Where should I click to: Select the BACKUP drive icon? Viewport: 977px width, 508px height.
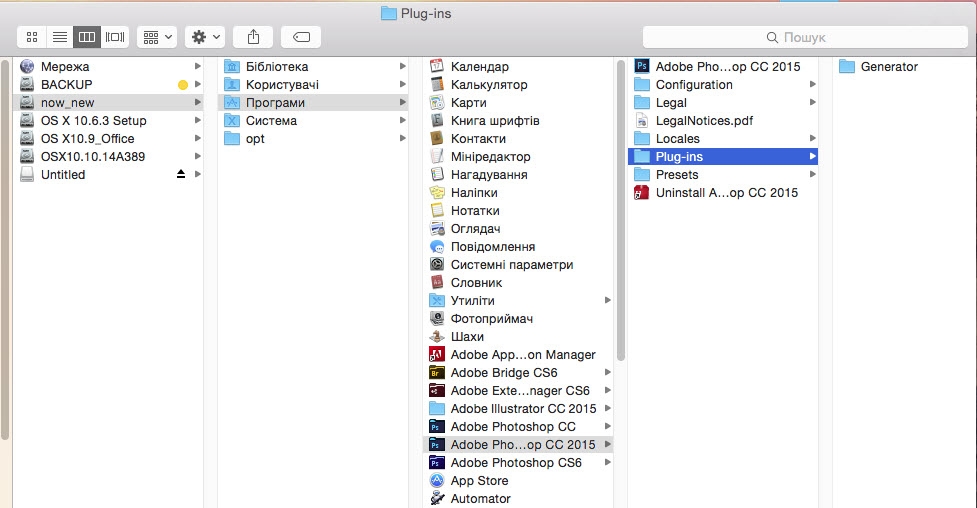coord(27,84)
